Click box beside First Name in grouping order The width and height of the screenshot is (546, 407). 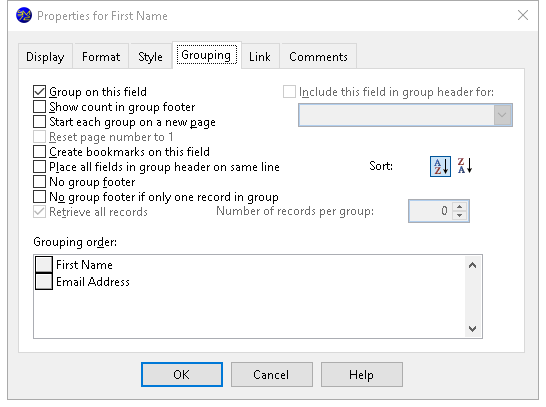[44, 265]
